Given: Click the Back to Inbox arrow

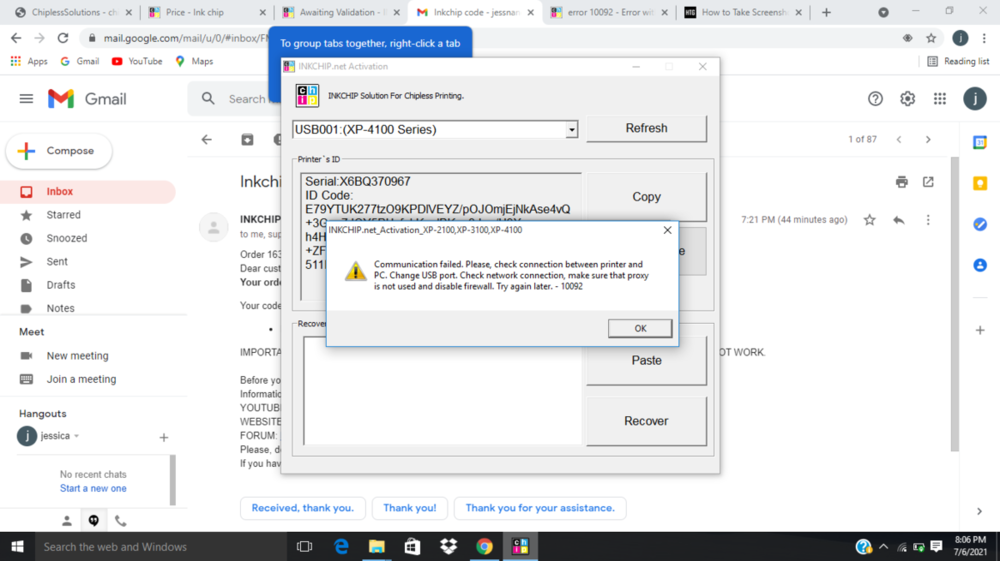Looking at the screenshot, I should coord(207,140).
